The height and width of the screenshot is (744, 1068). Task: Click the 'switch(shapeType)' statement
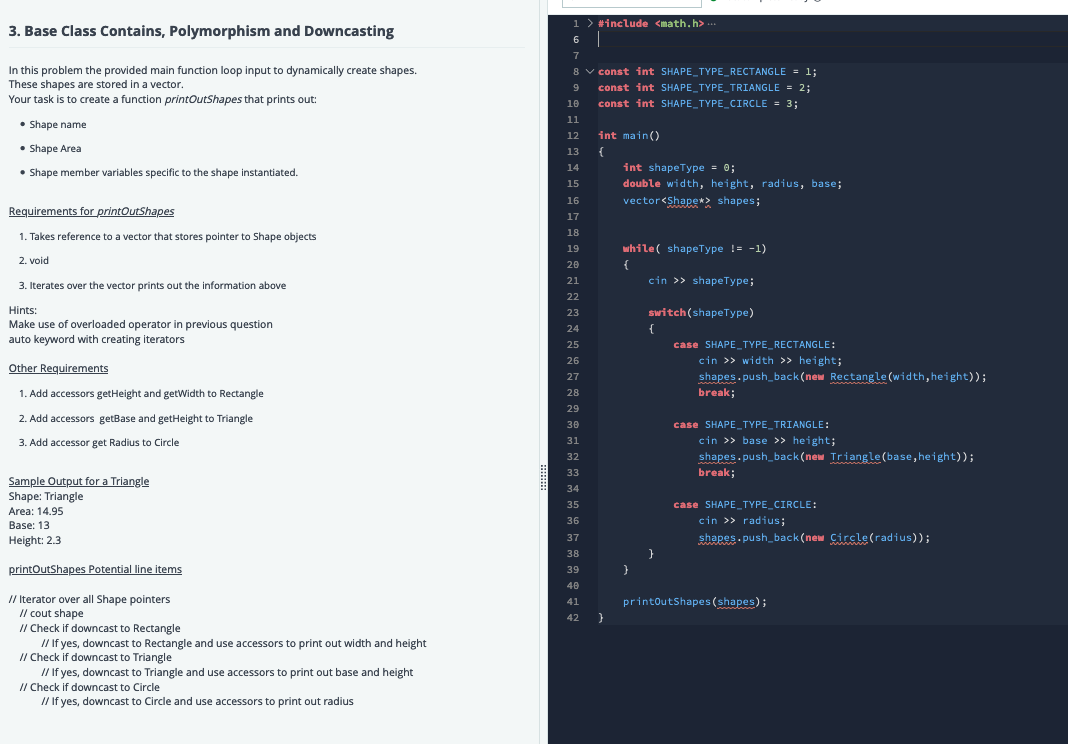click(701, 313)
